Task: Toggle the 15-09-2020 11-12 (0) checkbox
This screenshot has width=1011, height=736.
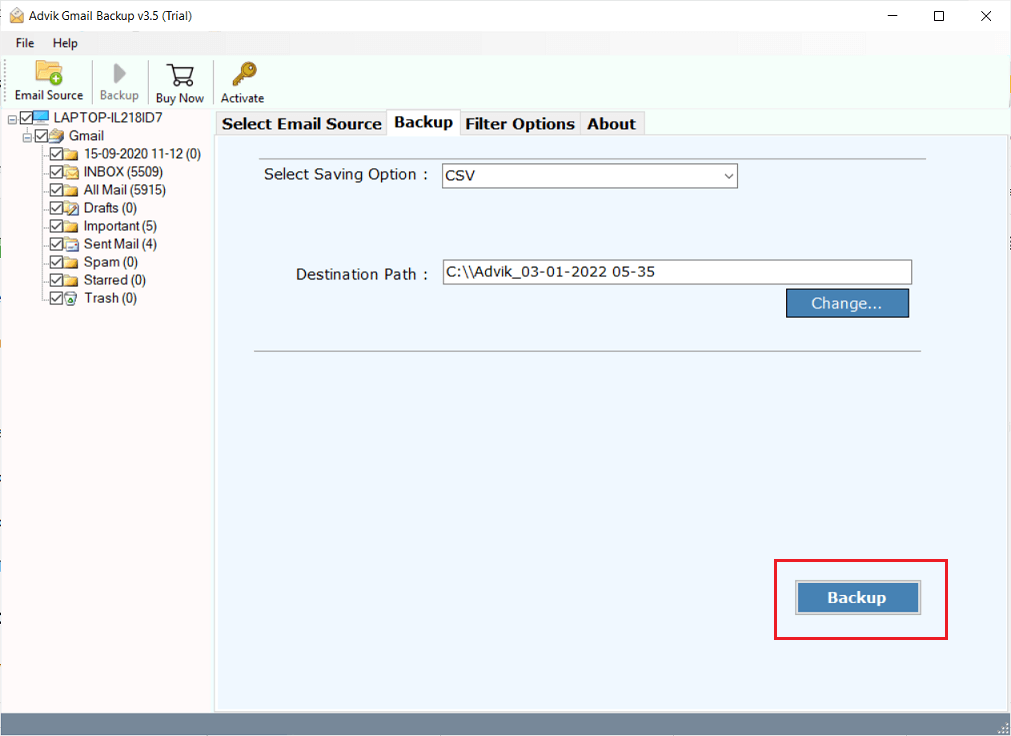Action: [x=56, y=154]
